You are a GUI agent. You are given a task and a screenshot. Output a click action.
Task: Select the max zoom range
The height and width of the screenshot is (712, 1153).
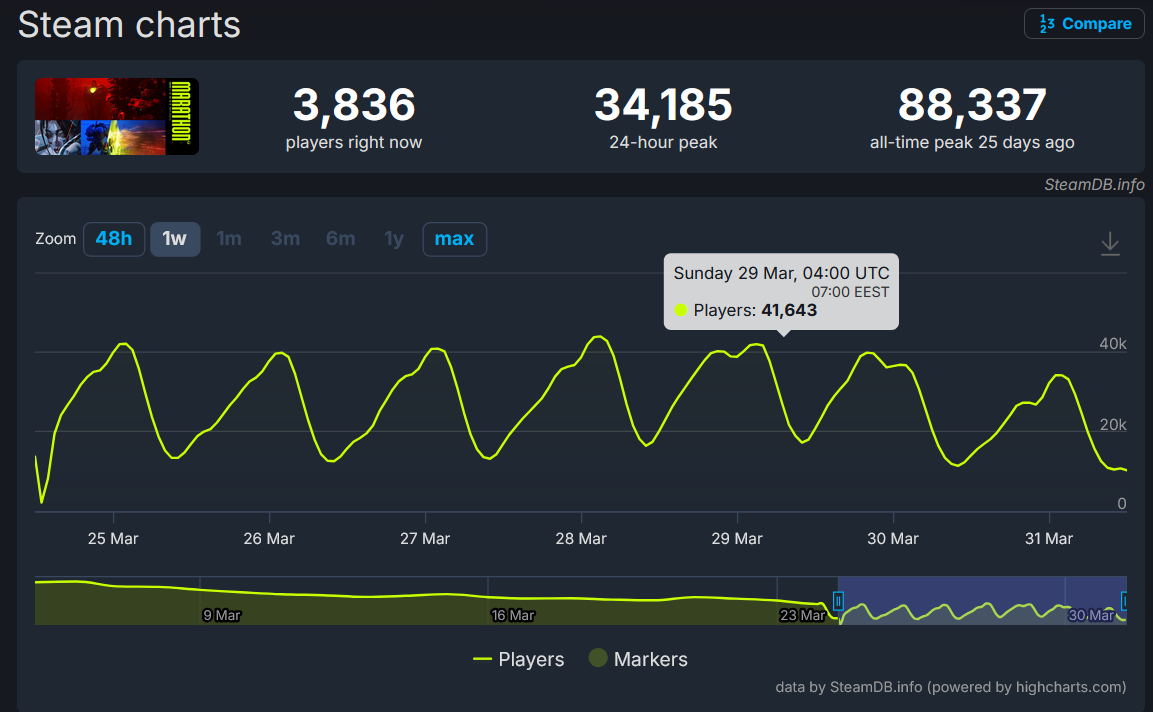[x=454, y=239]
